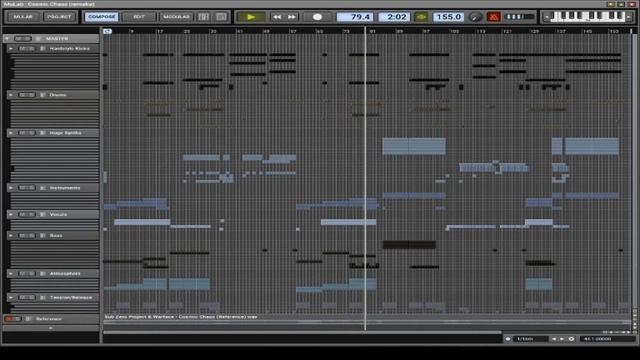Mute the Huge Synths track
This screenshot has width=640, height=360.
(x=23, y=133)
